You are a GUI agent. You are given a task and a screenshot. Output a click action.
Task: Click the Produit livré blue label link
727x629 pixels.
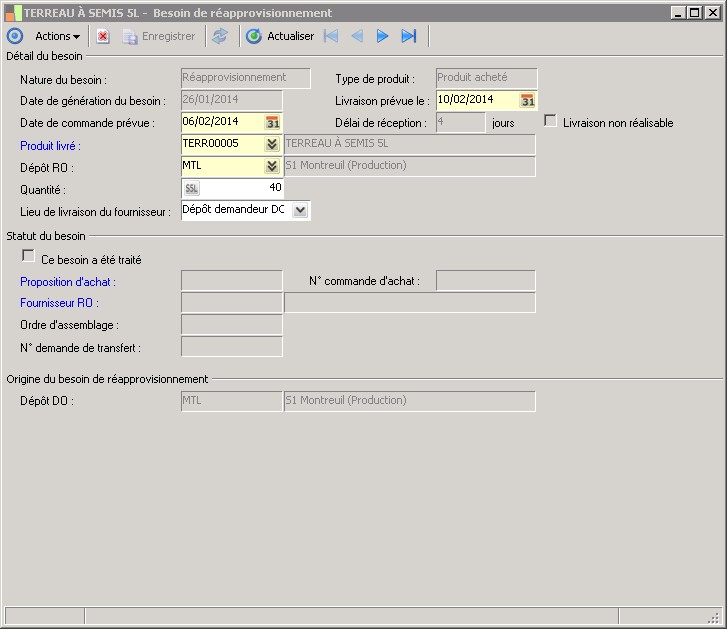pyautogui.click(x=50, y=146)
